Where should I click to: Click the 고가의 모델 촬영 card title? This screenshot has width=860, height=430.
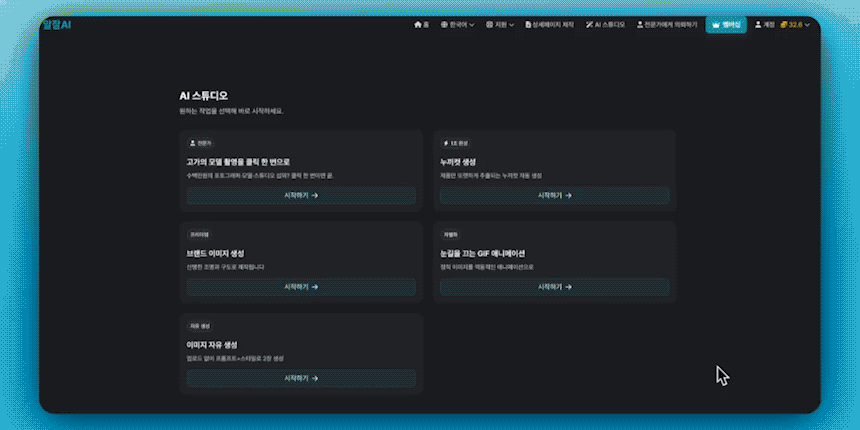click(x=238, y=161)
